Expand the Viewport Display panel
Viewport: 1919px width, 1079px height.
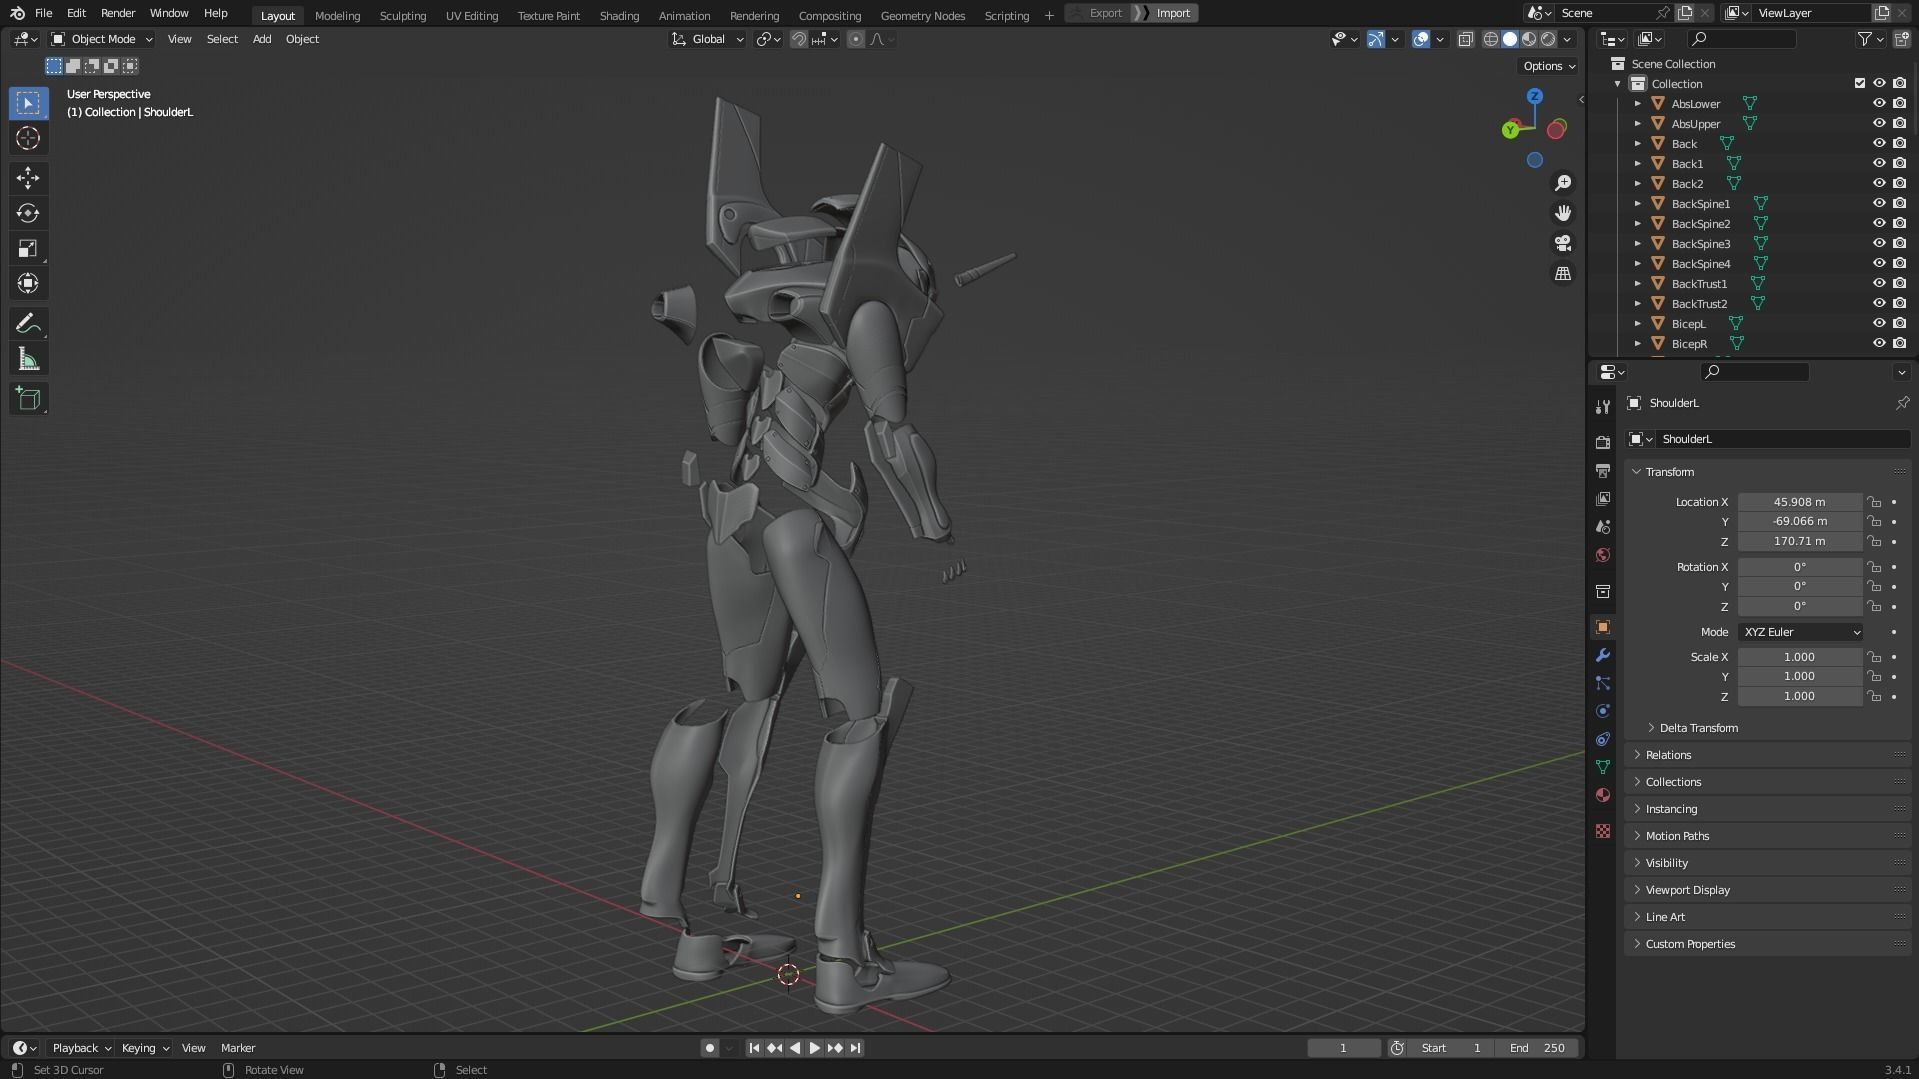[x=1687, y=890]
